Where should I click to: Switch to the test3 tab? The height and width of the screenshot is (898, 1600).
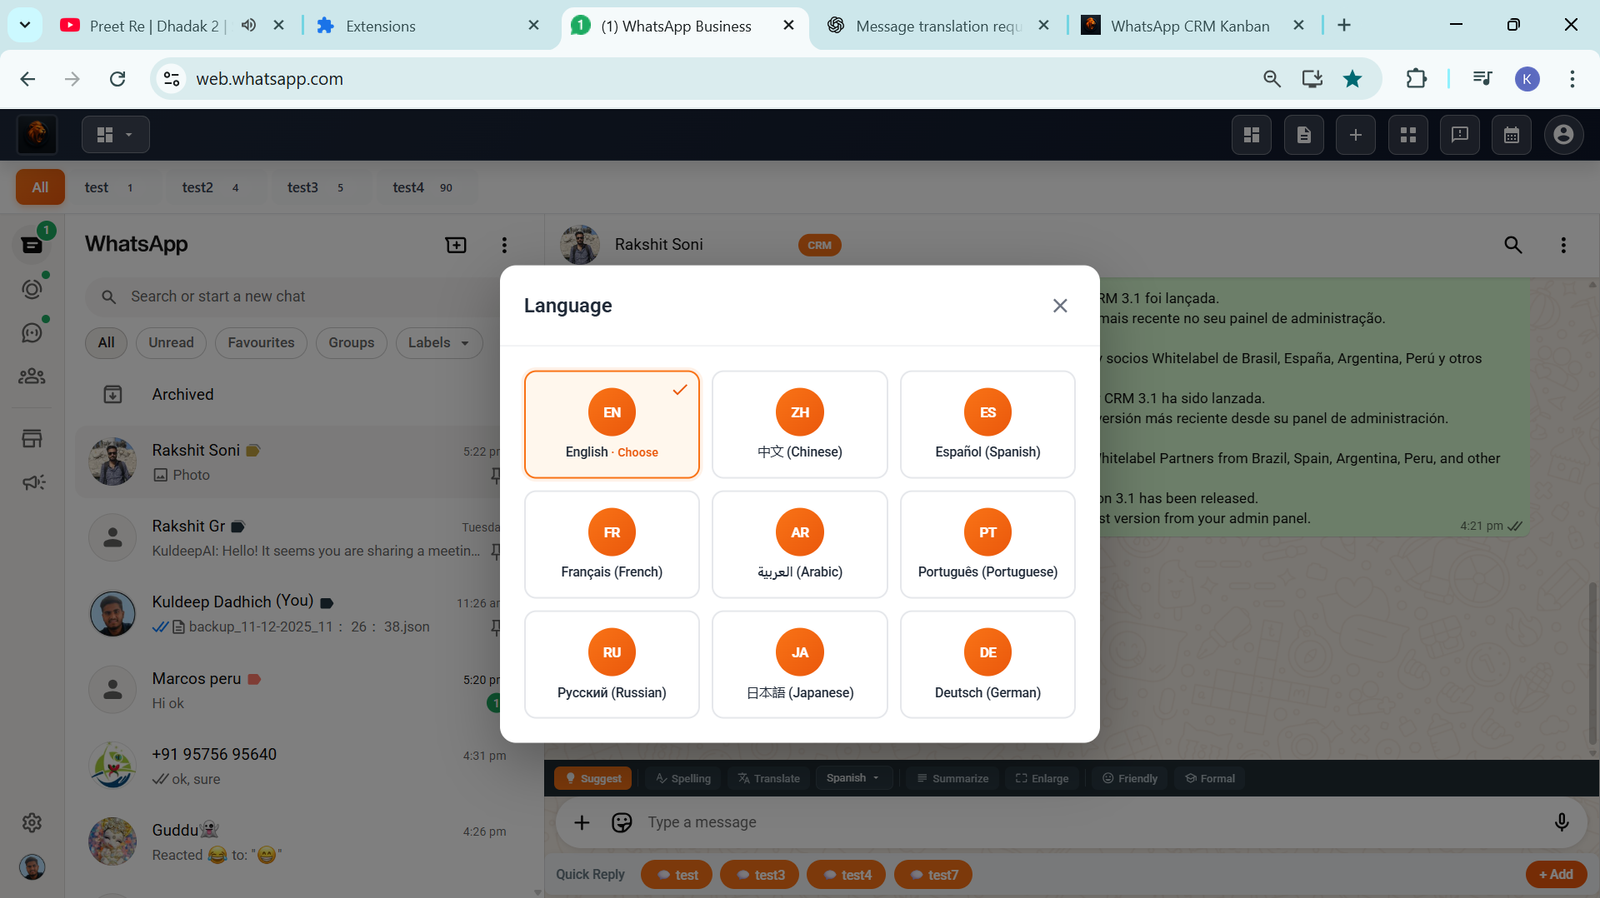(x=315, y=187)
